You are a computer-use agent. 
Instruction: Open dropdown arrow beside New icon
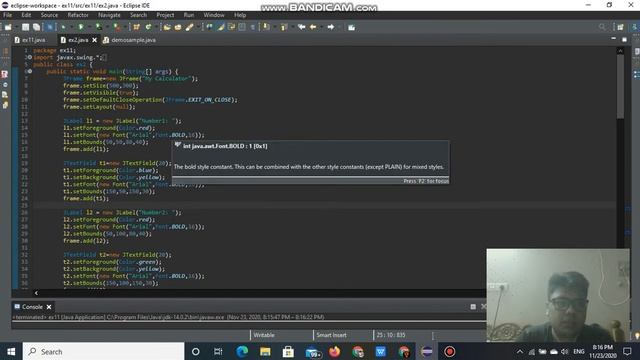coord(16,27)
